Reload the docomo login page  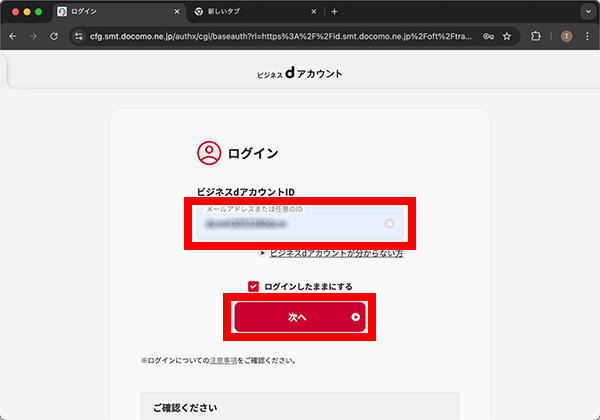tap(54, 36)
